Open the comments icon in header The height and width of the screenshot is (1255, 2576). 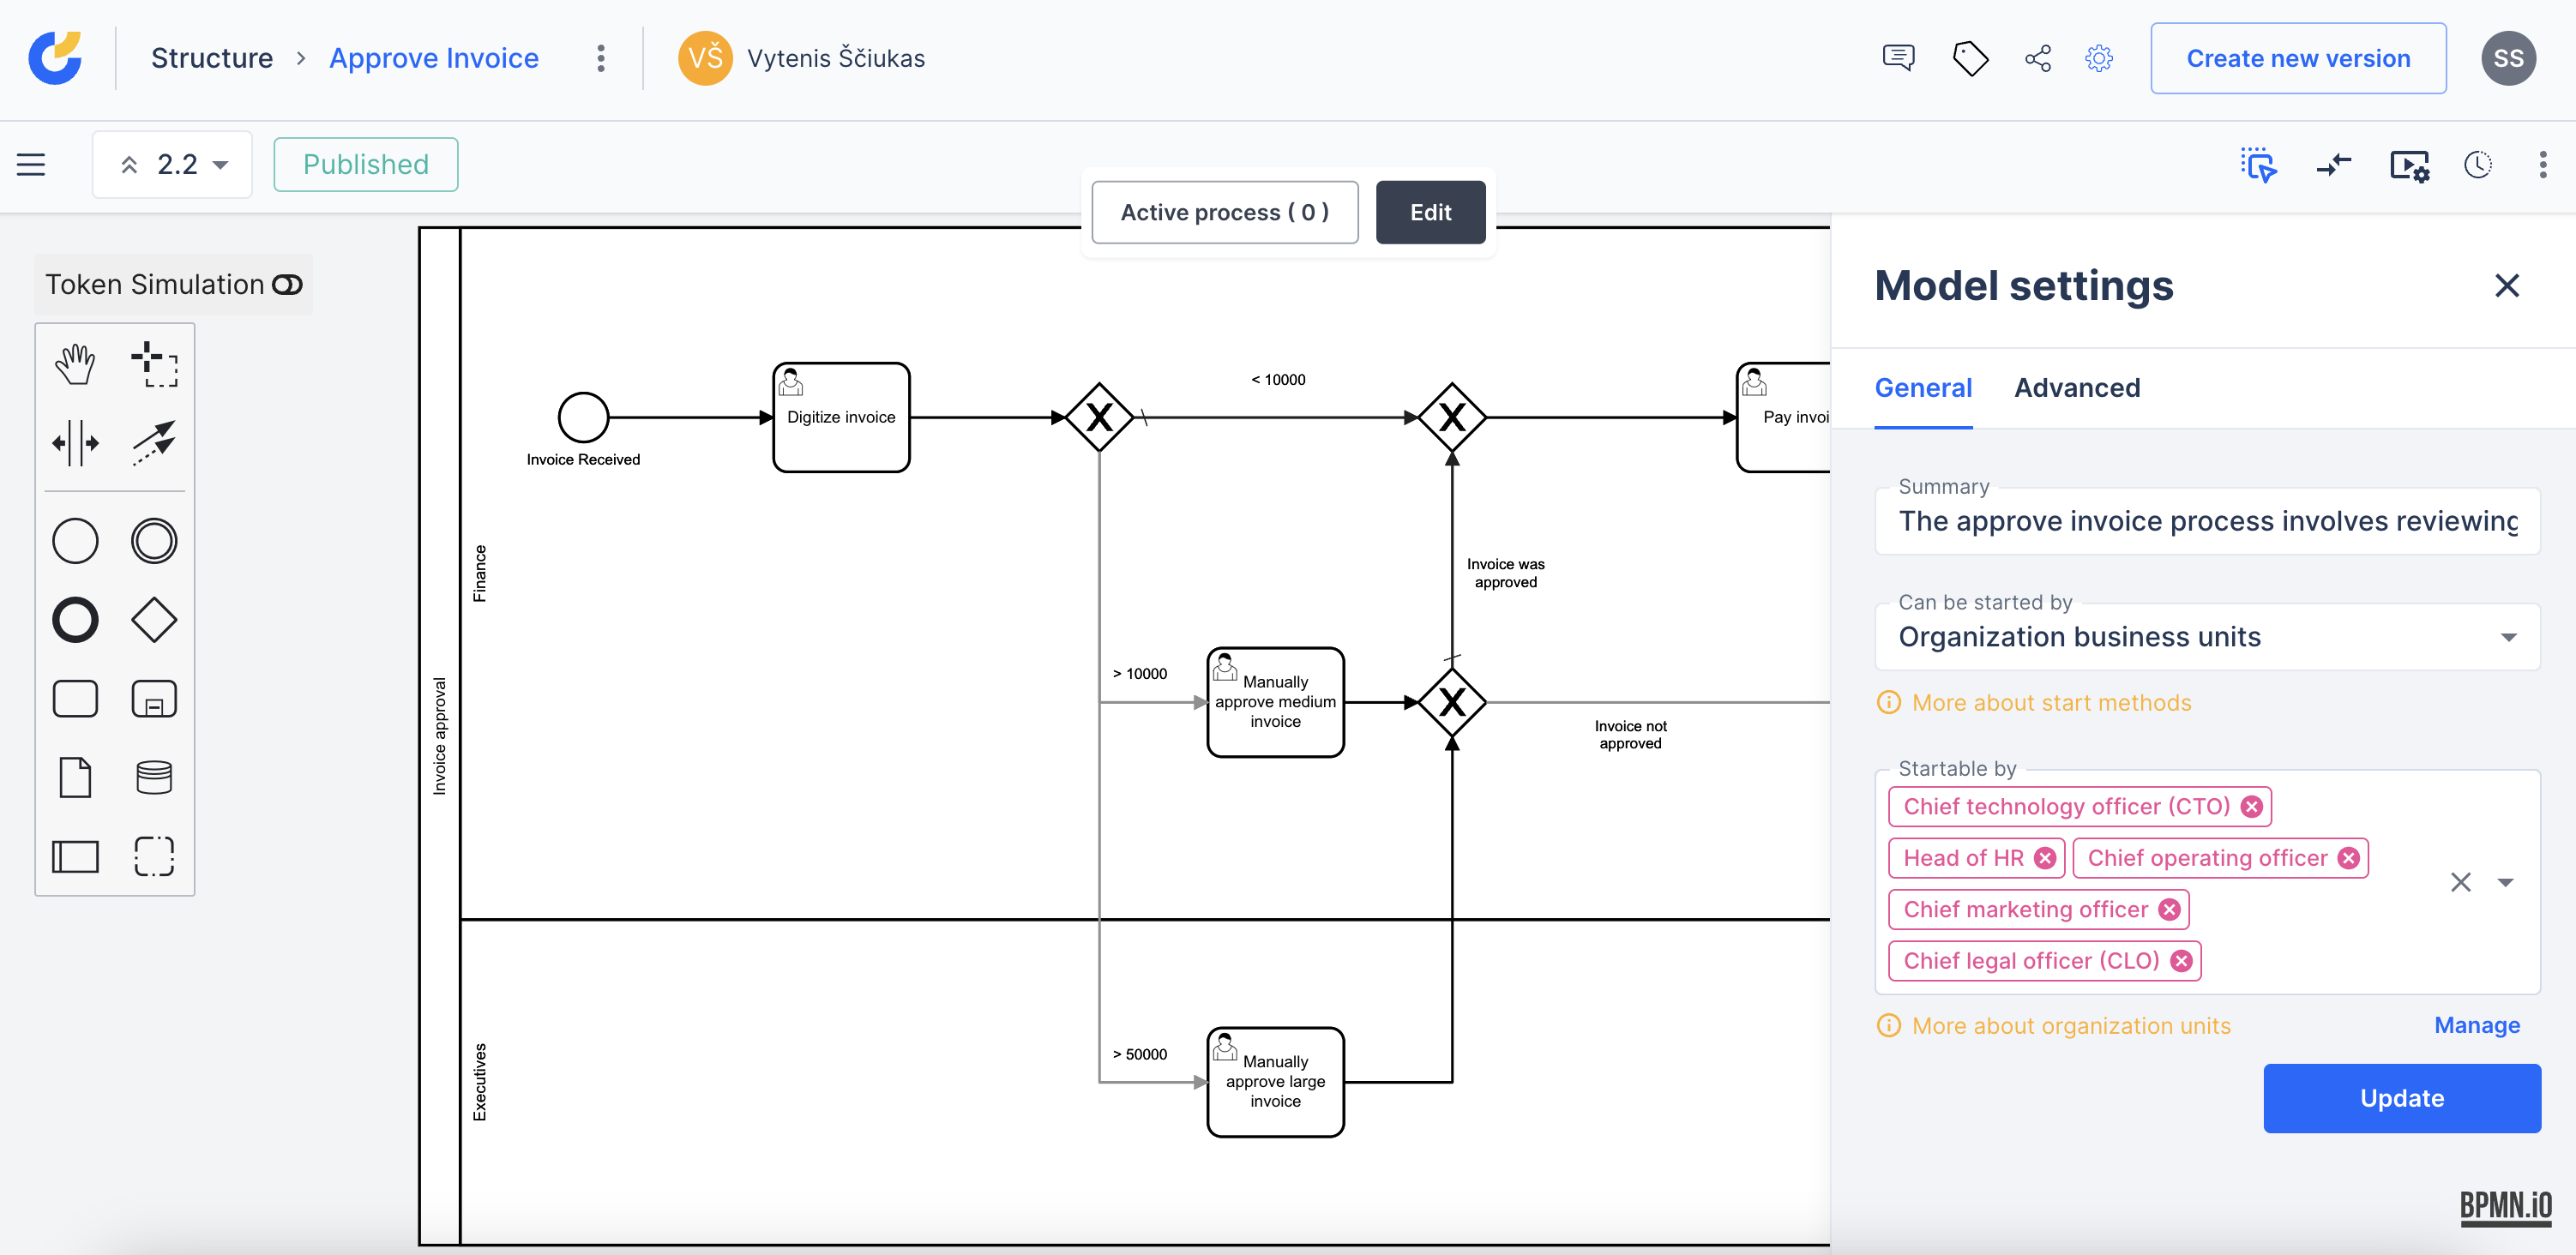click(x=1897, y=58)
